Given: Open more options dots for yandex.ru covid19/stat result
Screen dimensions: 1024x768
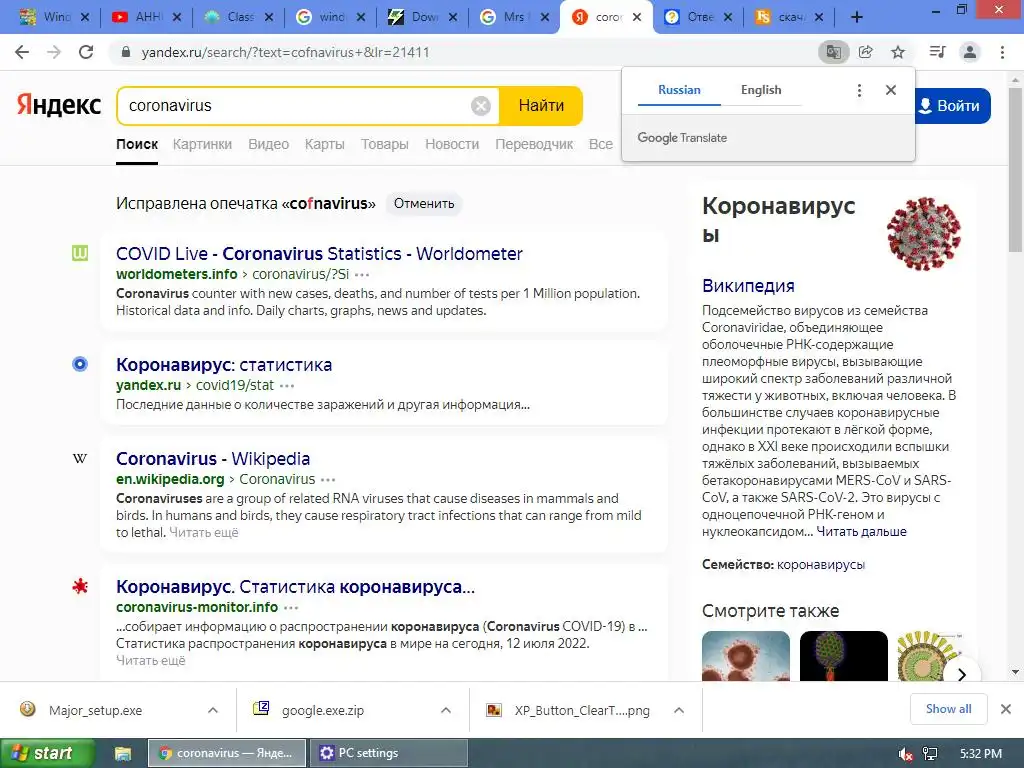Looking at the screenshot, I should (287, 385).
